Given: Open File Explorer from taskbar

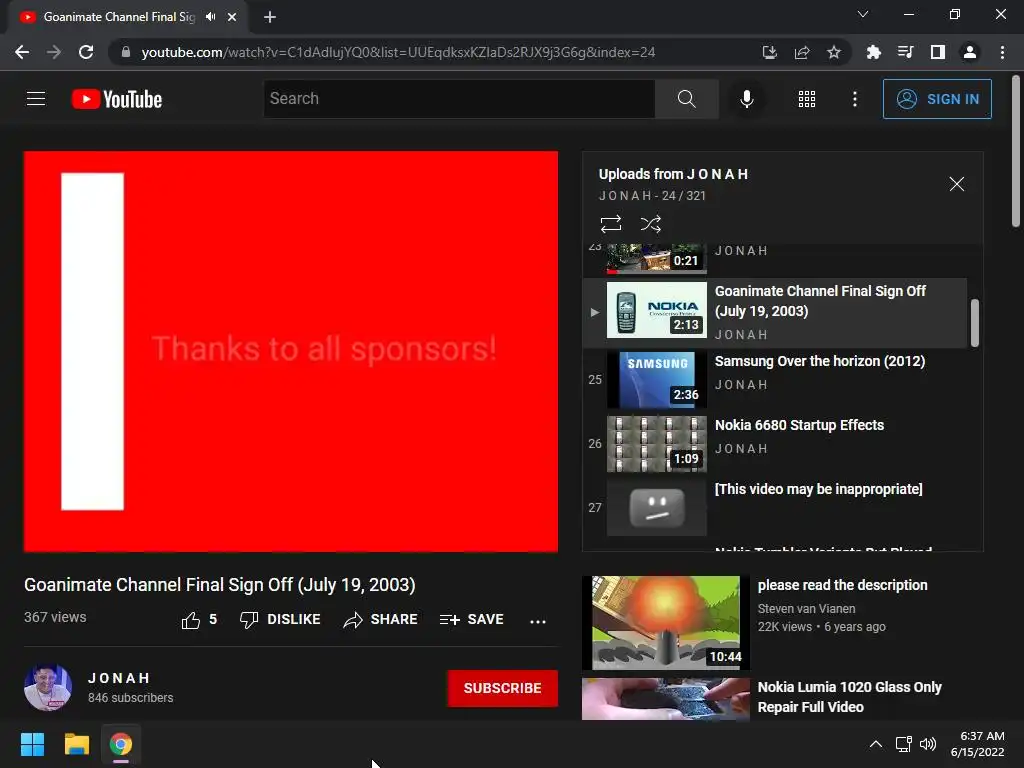Looking at the screenshot, I should pyautogui.click(x=76, y=744).
